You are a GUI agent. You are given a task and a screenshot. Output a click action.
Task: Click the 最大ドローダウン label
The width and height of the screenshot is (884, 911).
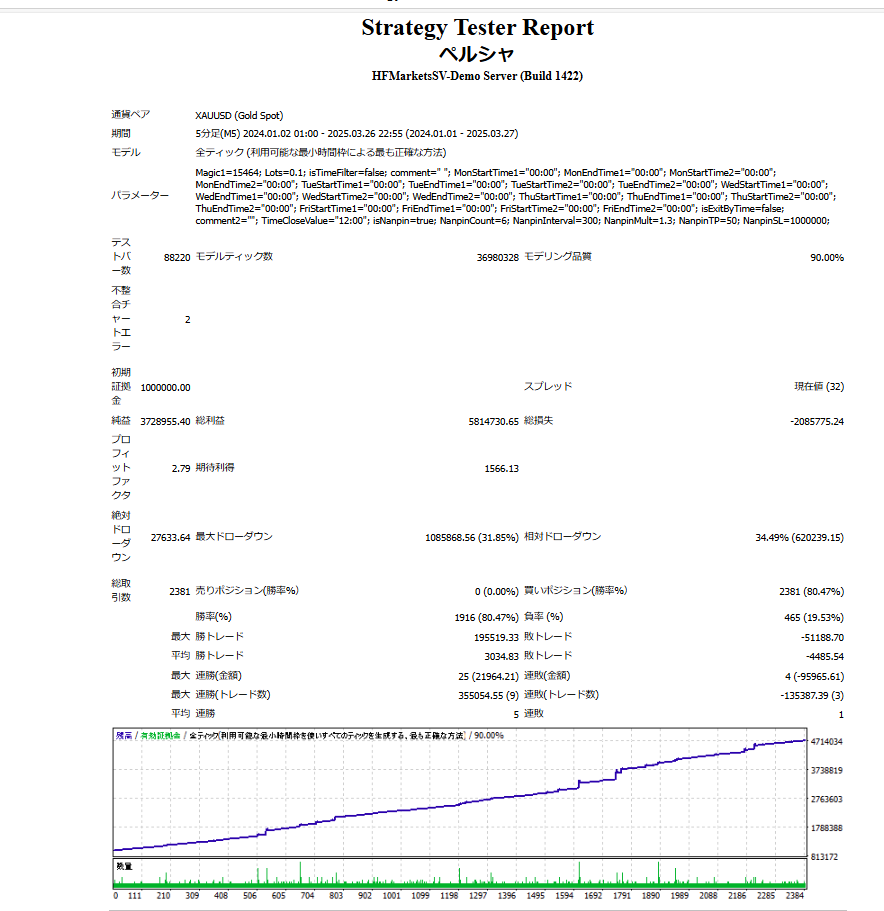pos(234,536)
